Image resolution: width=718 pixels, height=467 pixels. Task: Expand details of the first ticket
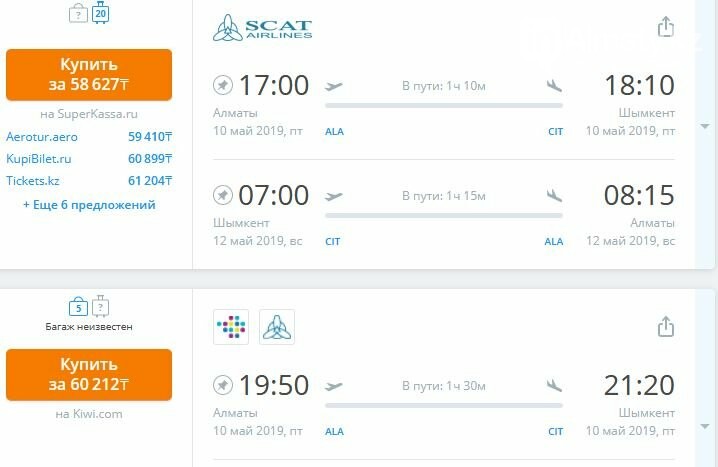[x=705, y=126]
